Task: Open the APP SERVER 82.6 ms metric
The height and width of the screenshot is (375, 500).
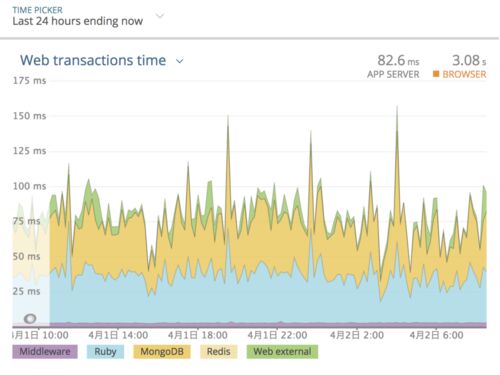Action: coord(393,66)
